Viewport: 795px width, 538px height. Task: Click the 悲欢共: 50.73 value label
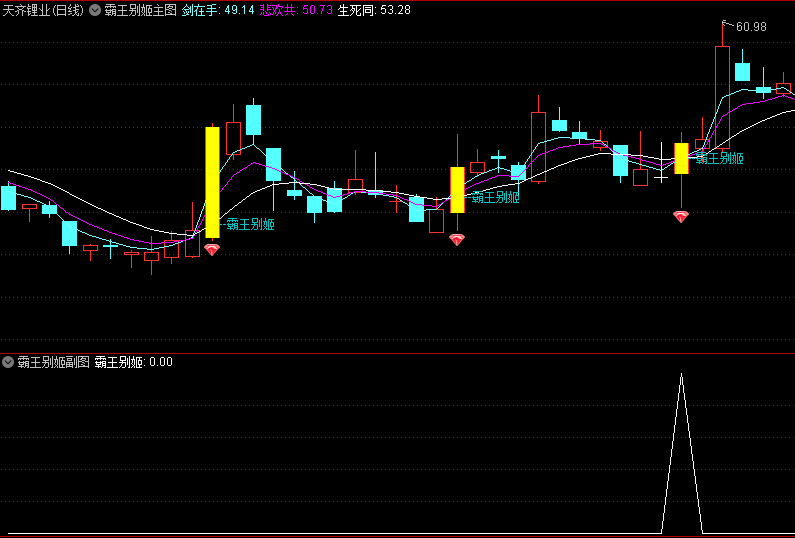pos(296,10)
